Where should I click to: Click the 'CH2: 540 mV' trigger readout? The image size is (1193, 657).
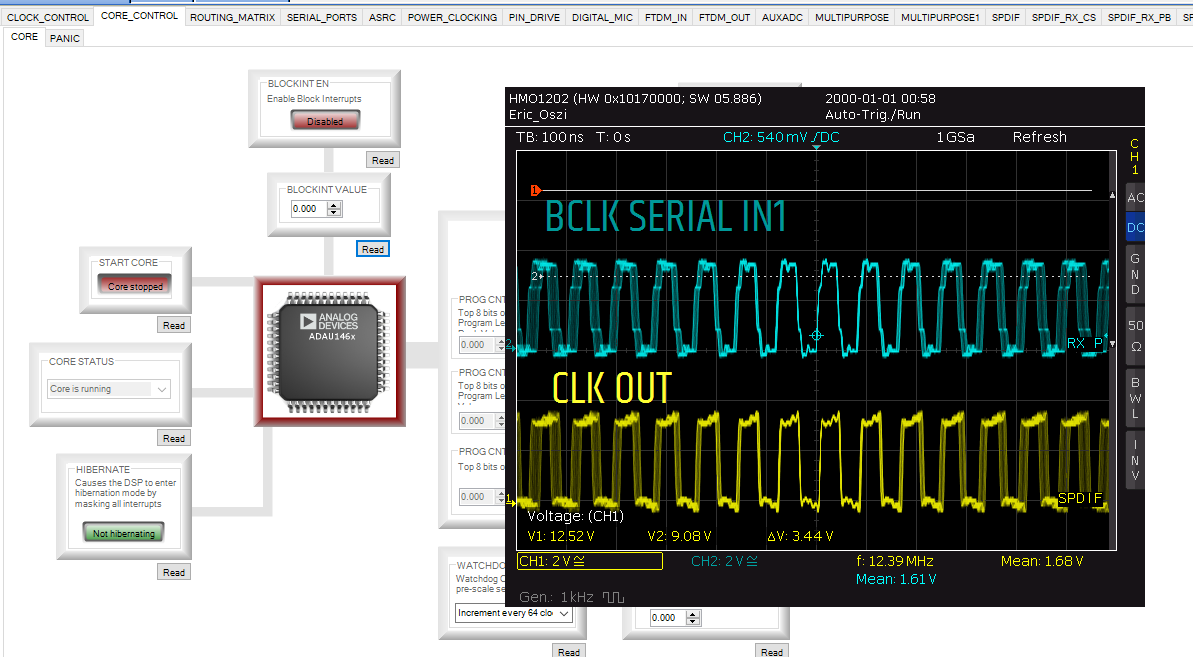(781, 137)
